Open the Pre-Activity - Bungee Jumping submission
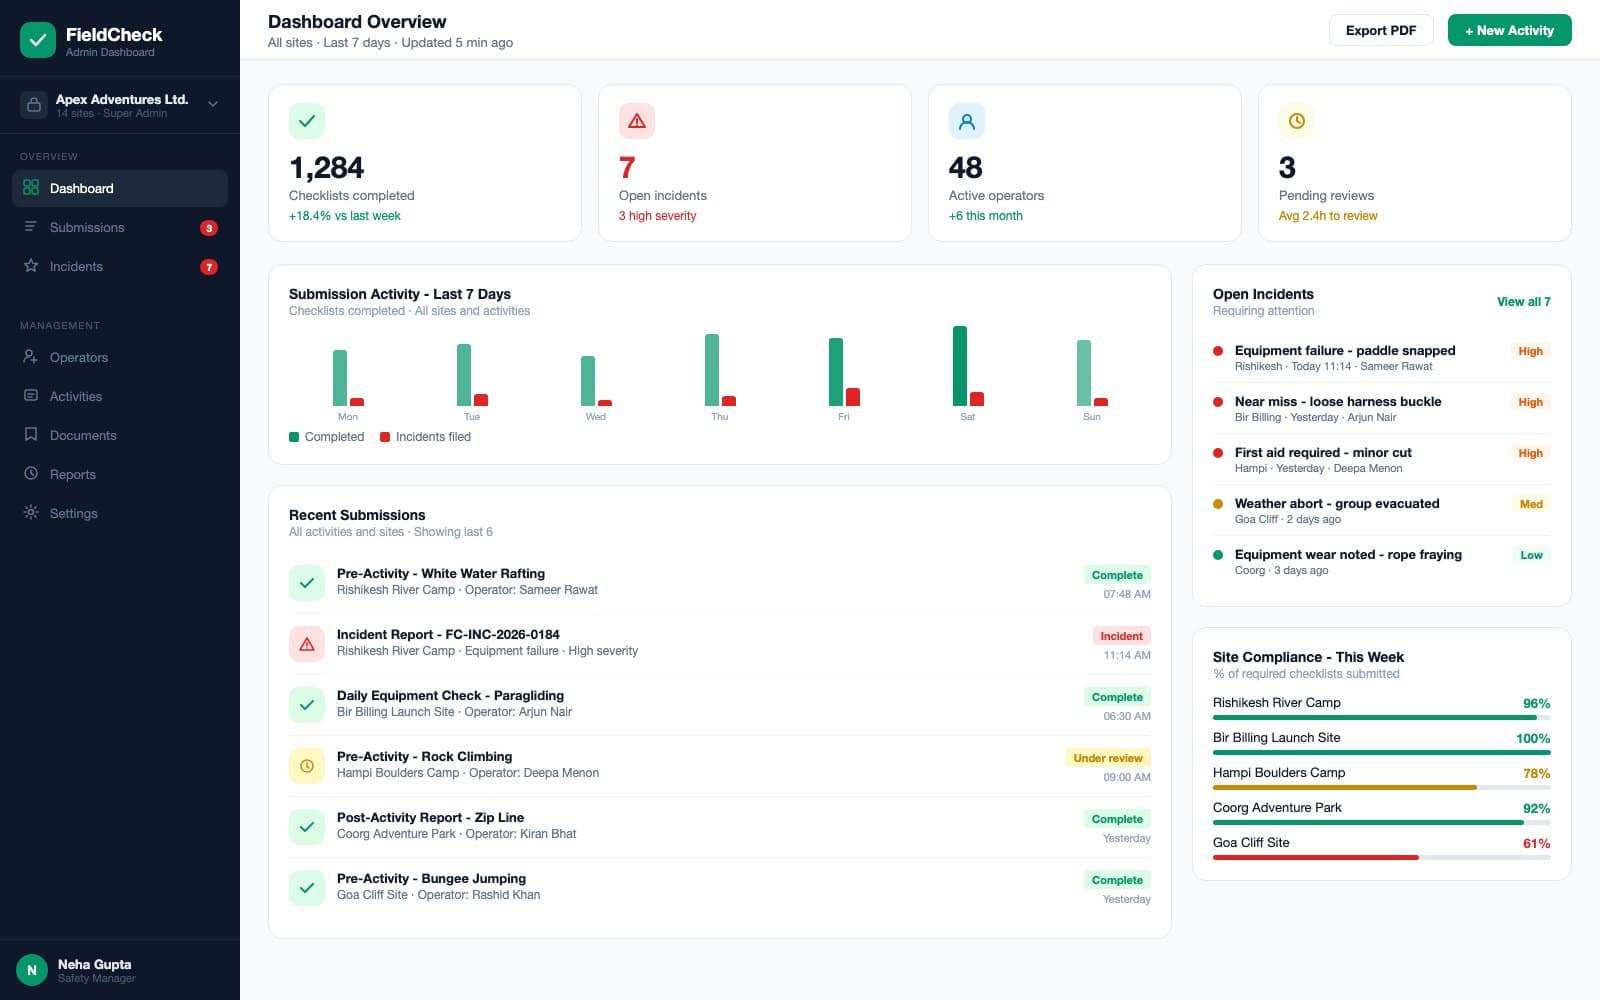 [720, 887]
